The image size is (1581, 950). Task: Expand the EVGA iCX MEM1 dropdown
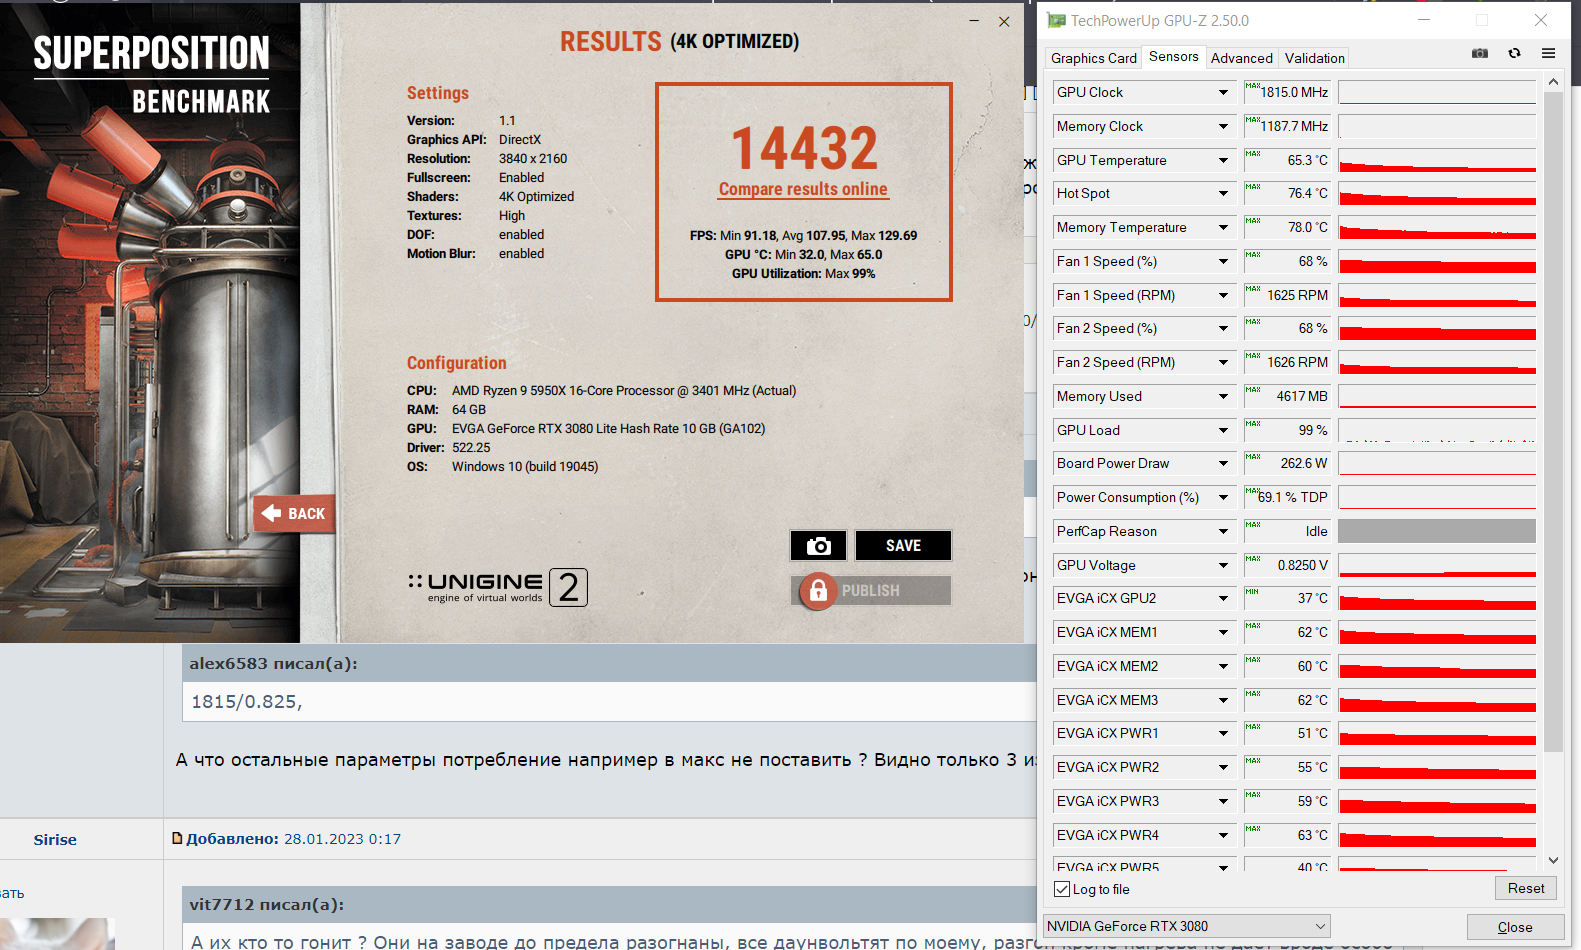coord(1223,632)
